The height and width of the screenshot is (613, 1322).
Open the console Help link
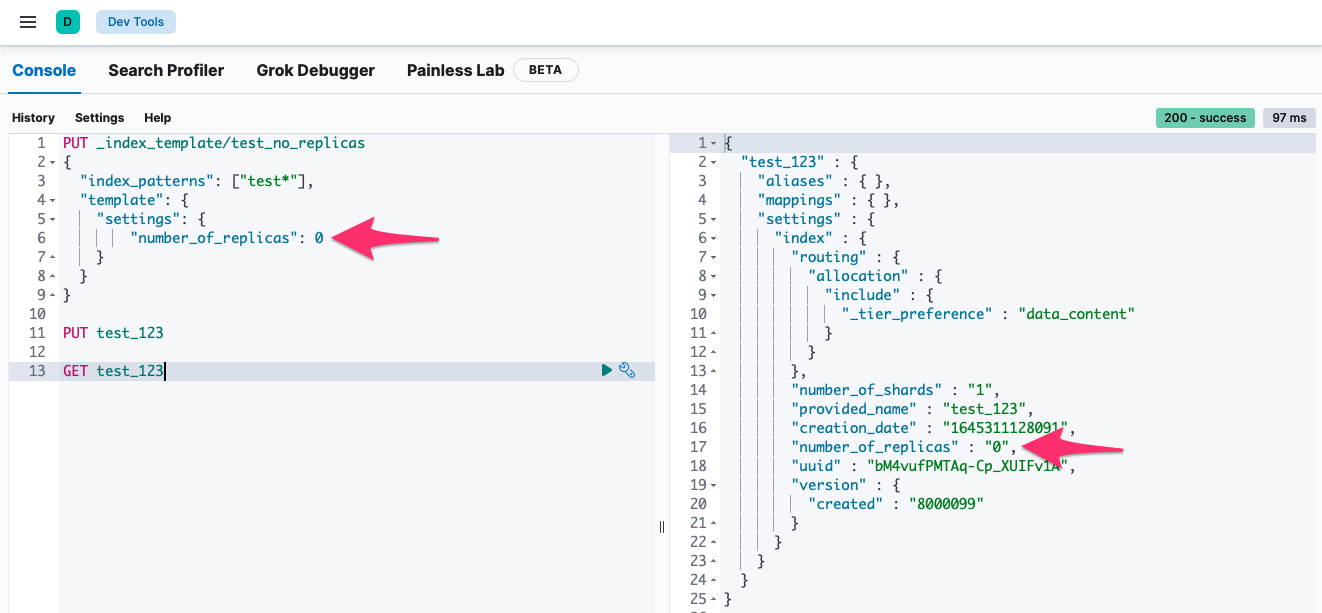(x=157, y=118)
